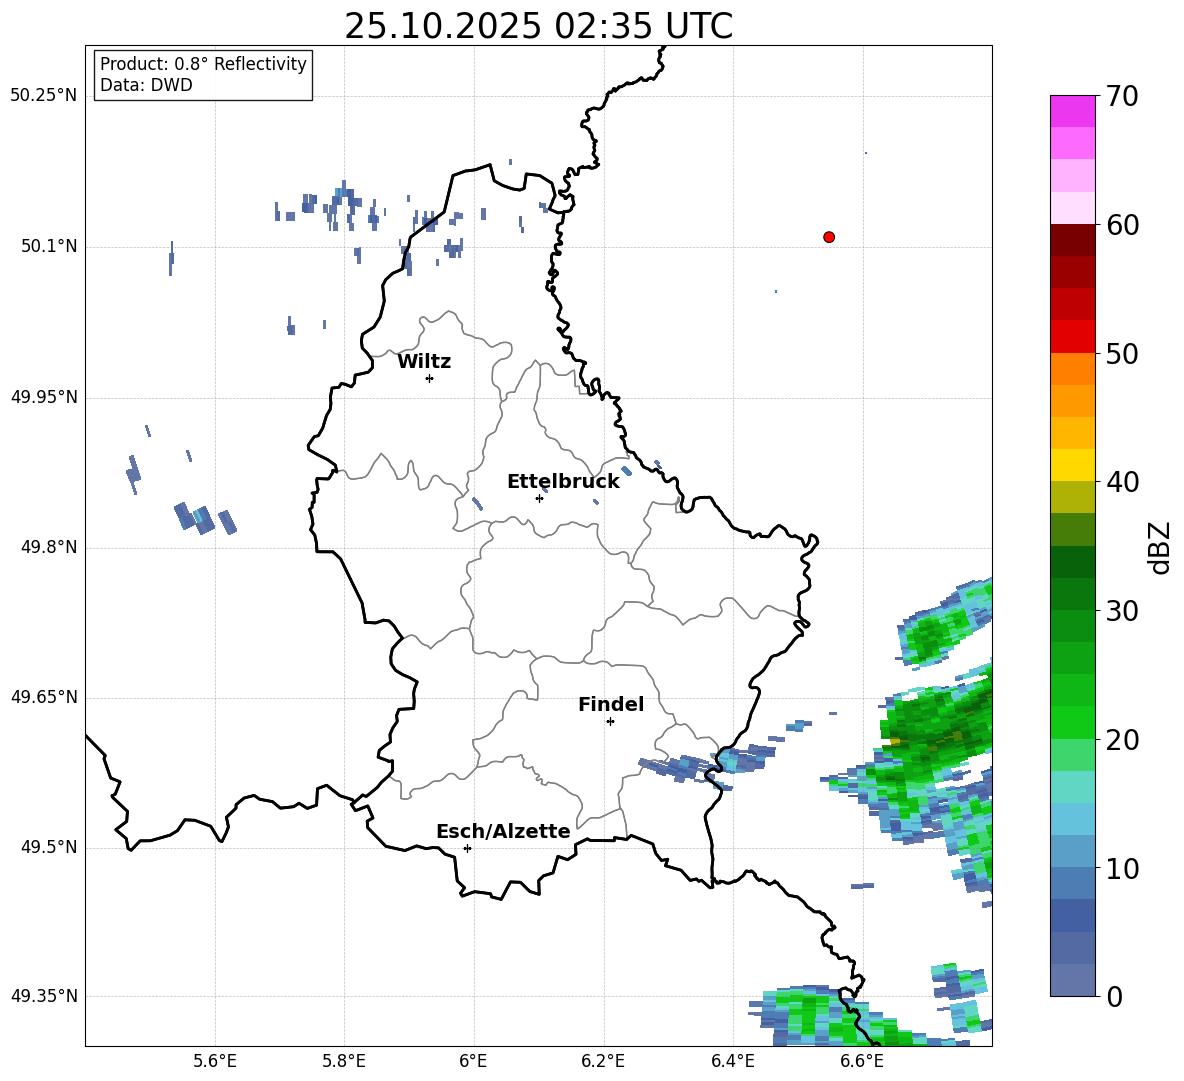Click the orange band below 50 dBZ
The height and width of the screenshot is (1081, 1184).
pyautogui.click(x=1072, y=369)
